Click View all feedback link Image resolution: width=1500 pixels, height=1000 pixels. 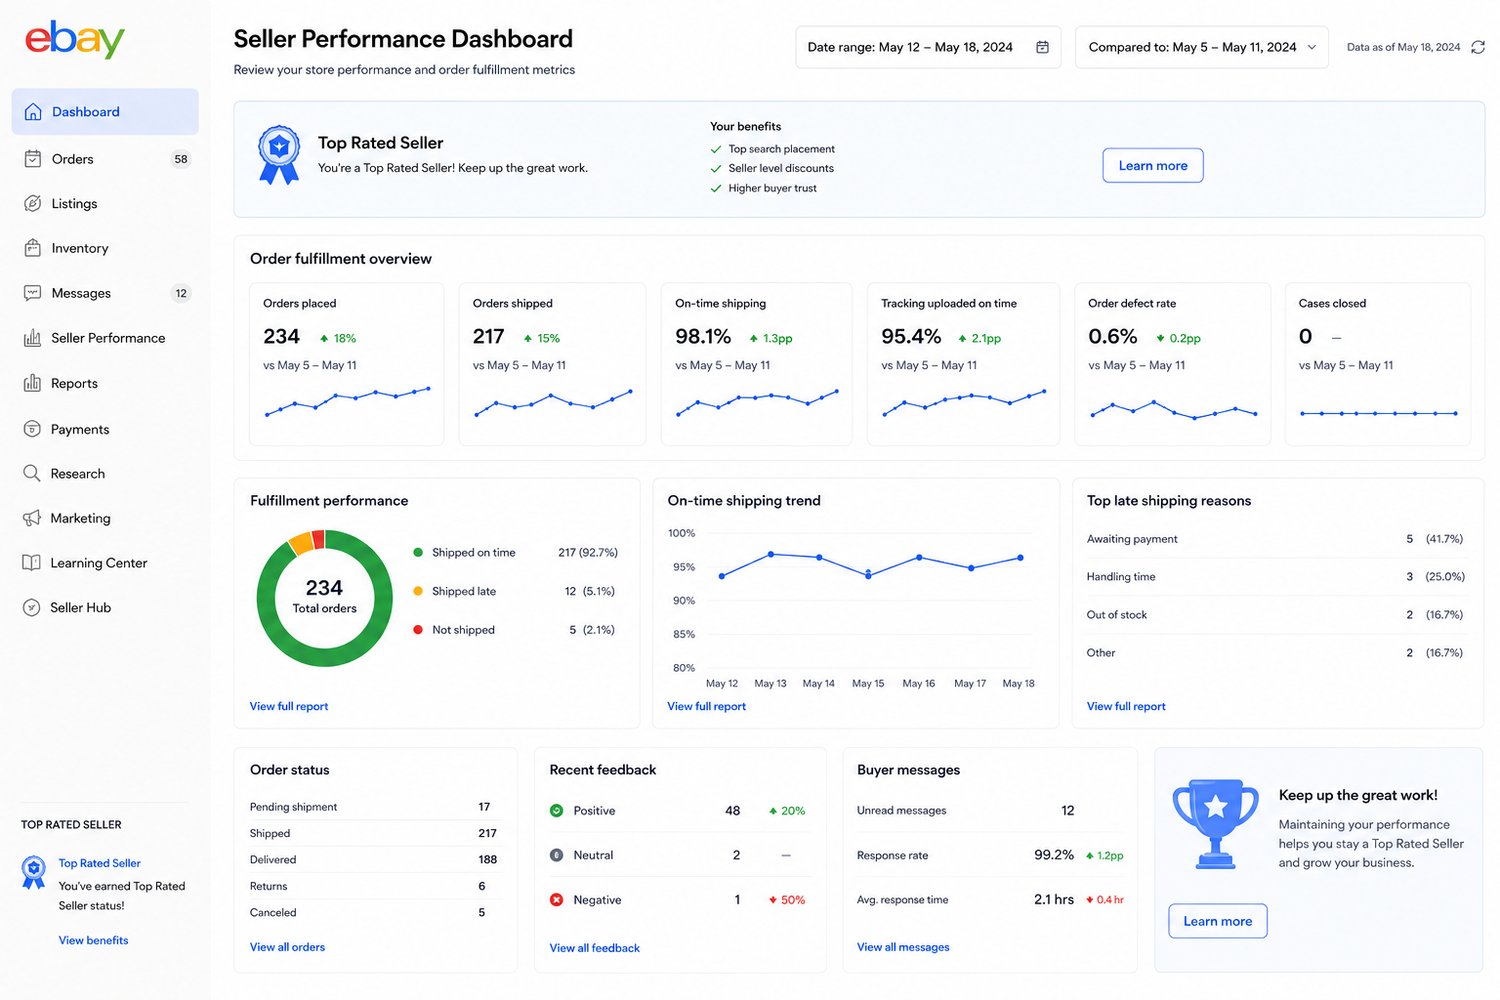(x=594, y=948)
